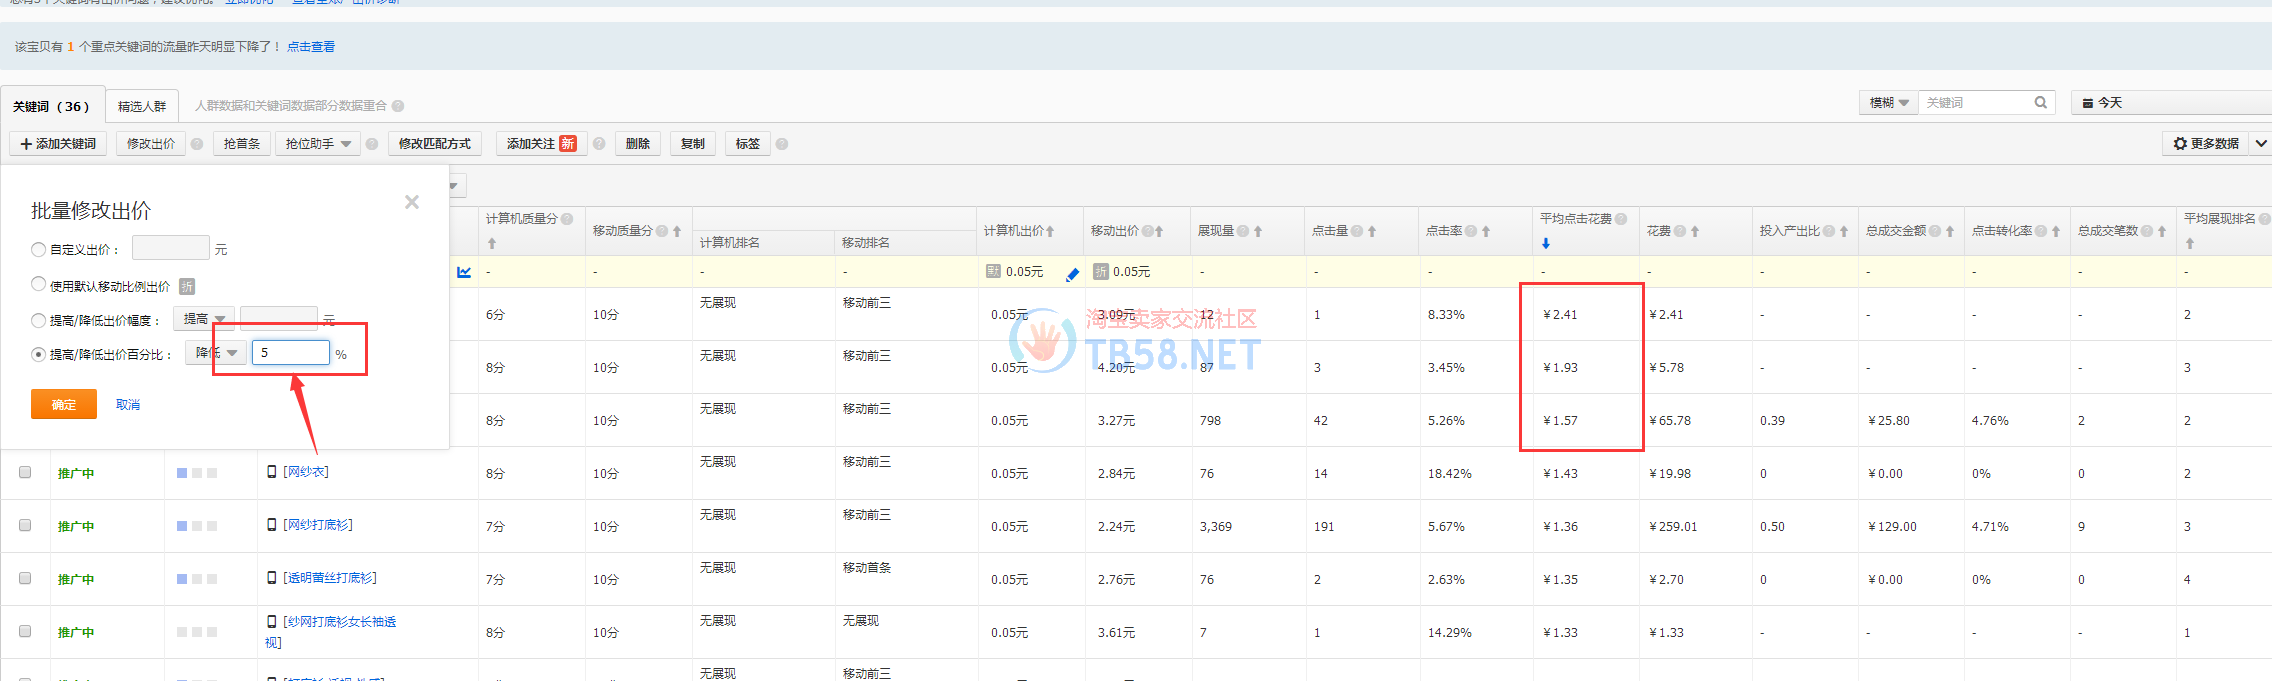This screenshot has width=2272, height=681.
Task: Click the 点击查看 link in the notice
Action: [311, 47]
